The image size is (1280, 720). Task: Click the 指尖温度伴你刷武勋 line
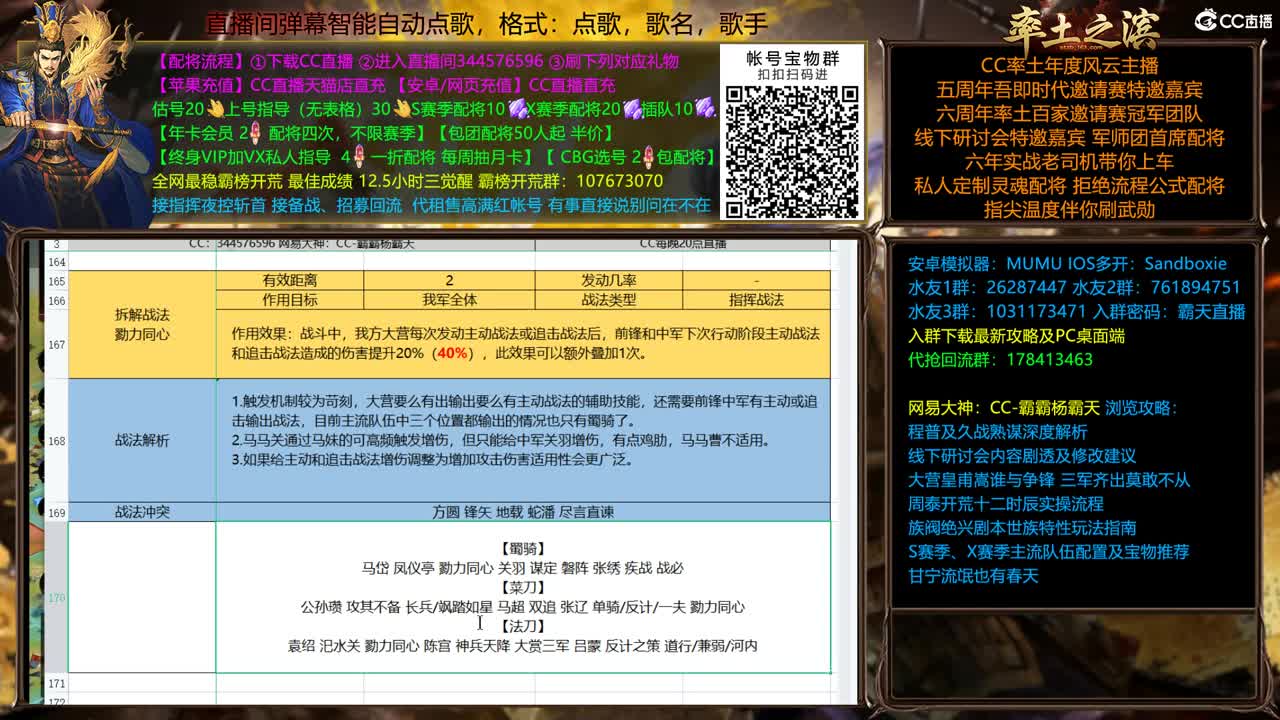coord(1069,210)
